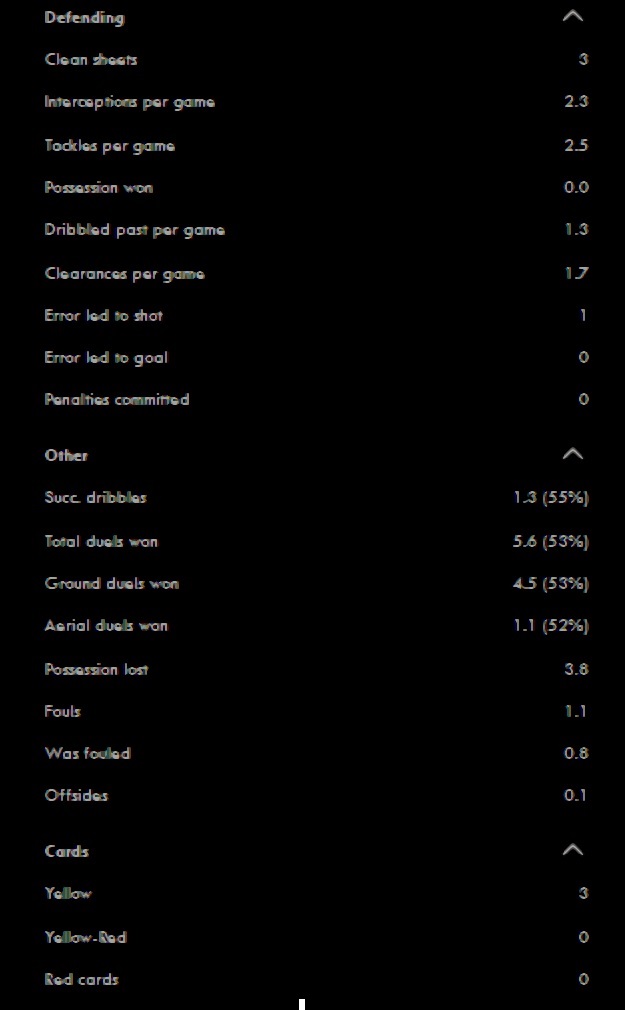
Task: Select the Defending section header
Action: 84,17
